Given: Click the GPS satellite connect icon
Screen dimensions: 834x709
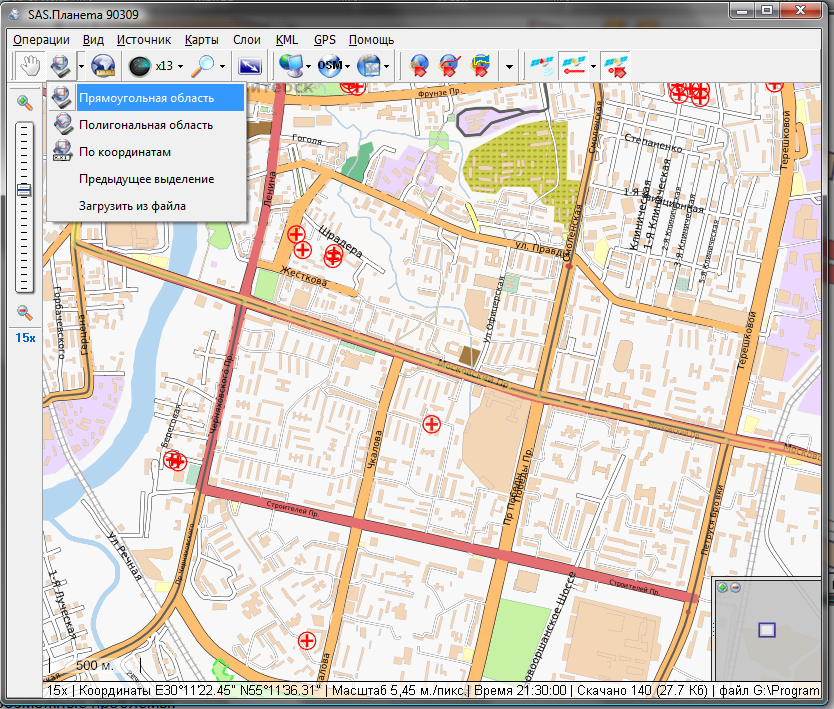Looking at the screenshot, I should pos(541,66).
